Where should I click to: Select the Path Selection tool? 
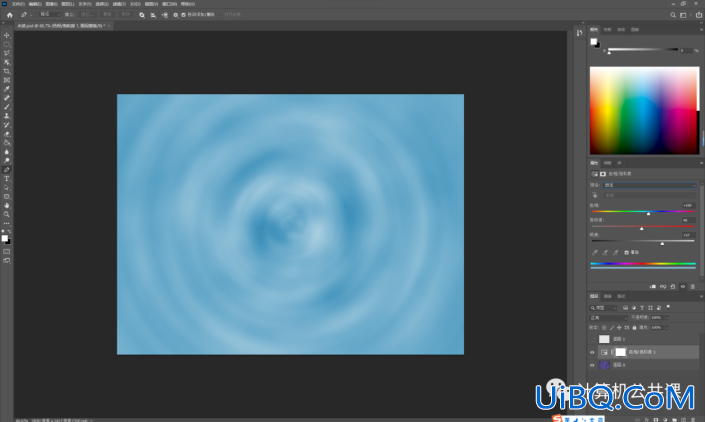[7, 187]
